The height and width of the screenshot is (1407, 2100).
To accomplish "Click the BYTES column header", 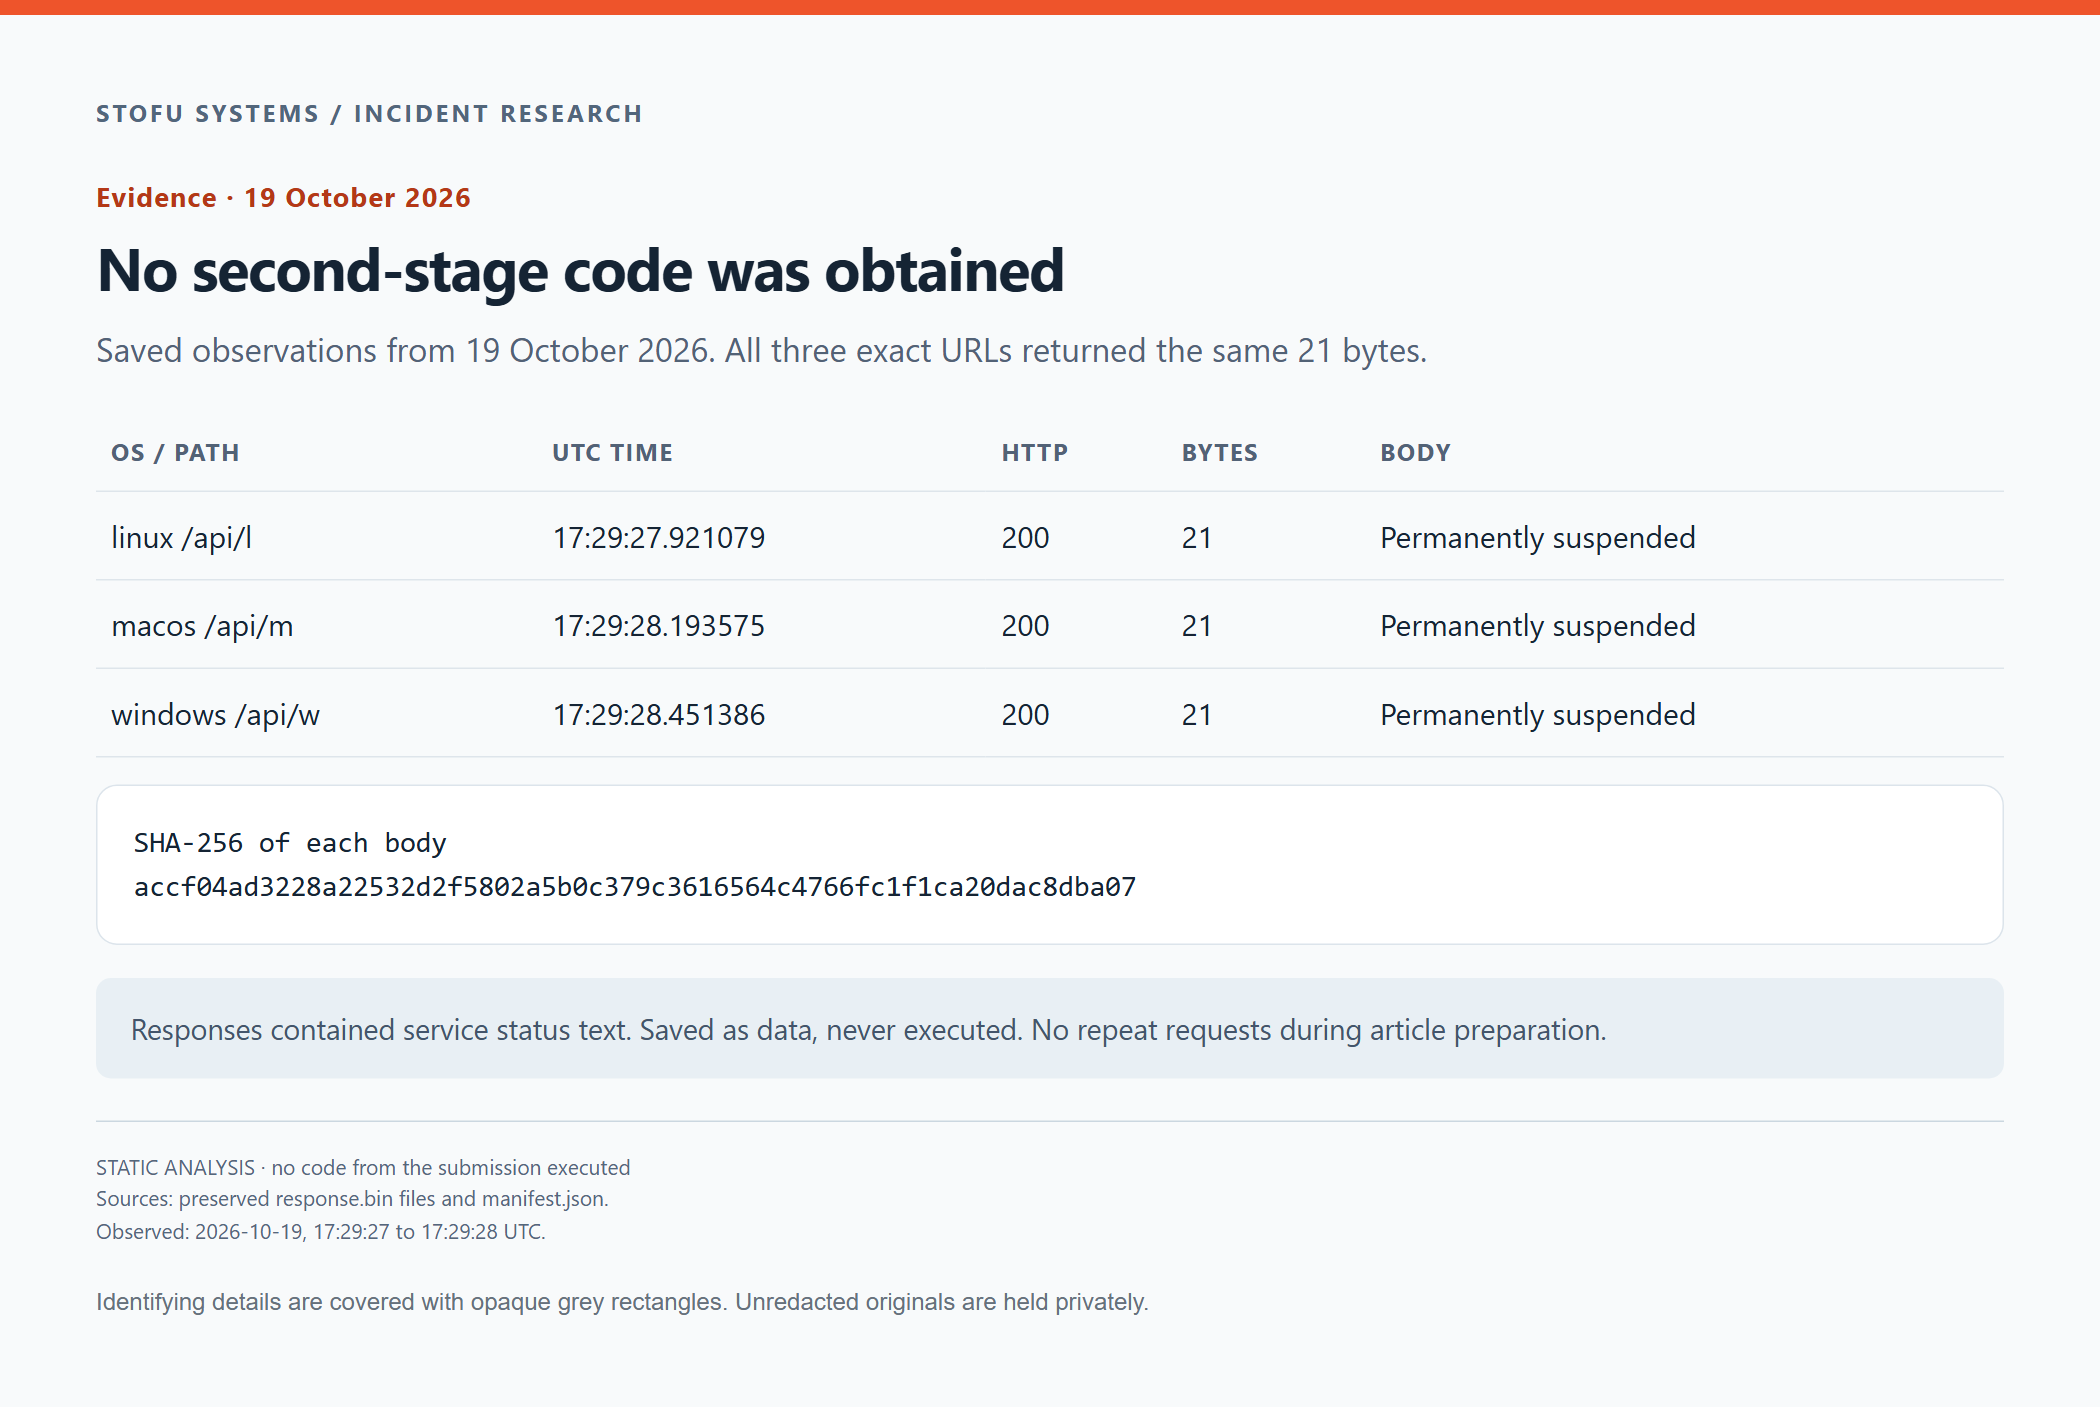I will coord(1219,453).
